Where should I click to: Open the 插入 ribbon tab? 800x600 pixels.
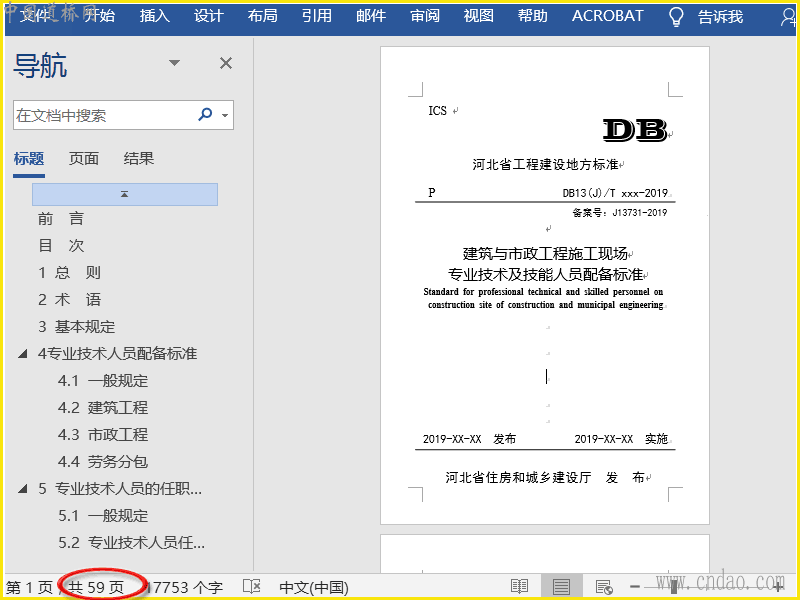155,16
